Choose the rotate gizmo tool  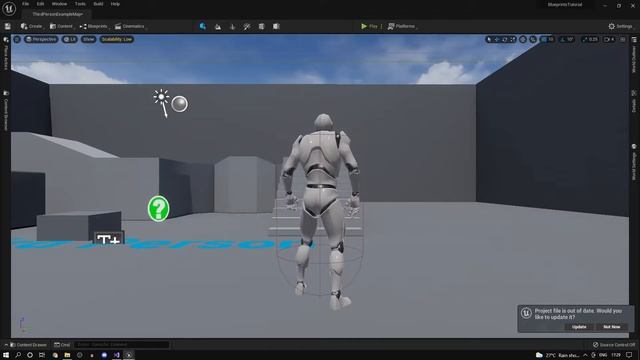(504, 40)
